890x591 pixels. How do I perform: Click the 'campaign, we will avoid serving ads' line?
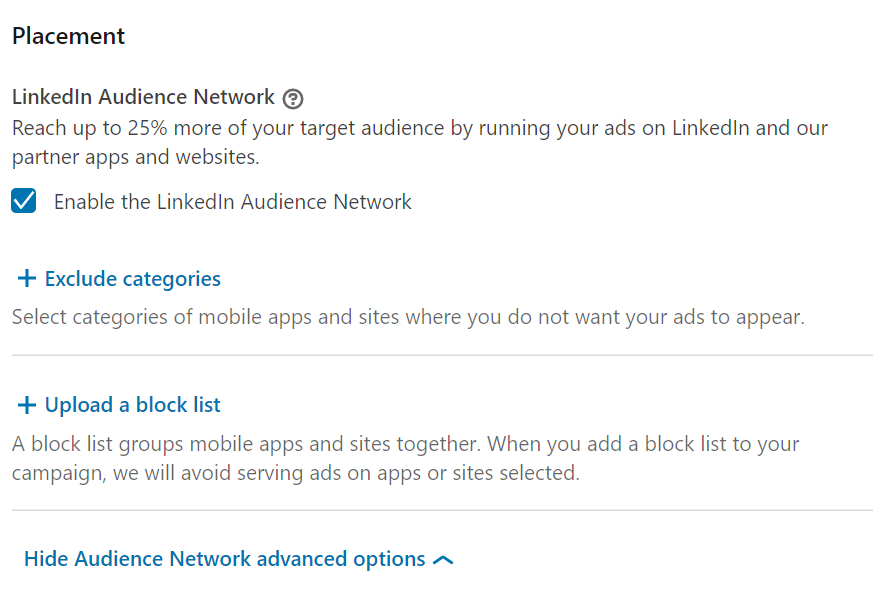(x=296, y=473)
